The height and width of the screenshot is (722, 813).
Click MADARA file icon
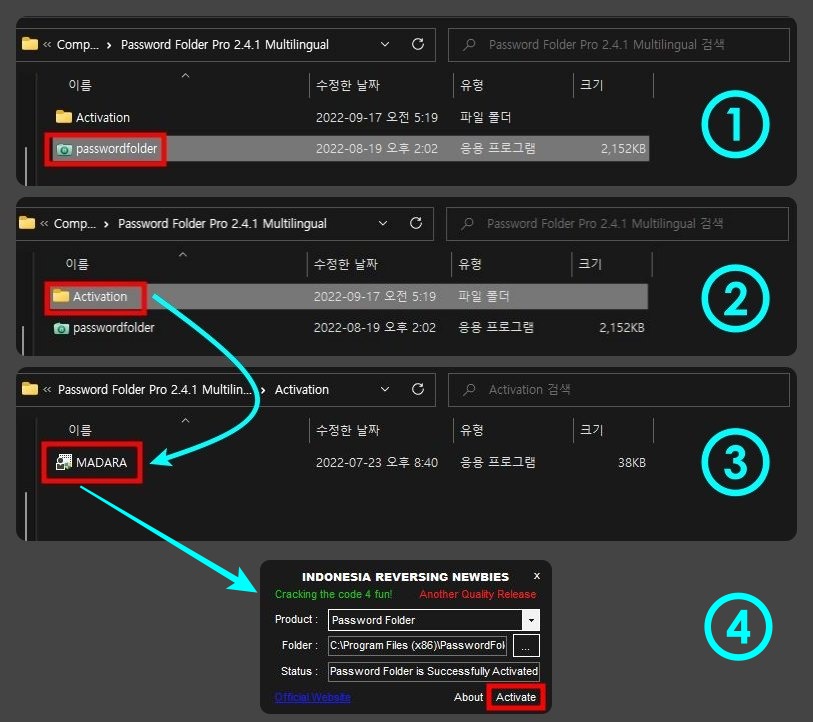click(63, 462)
